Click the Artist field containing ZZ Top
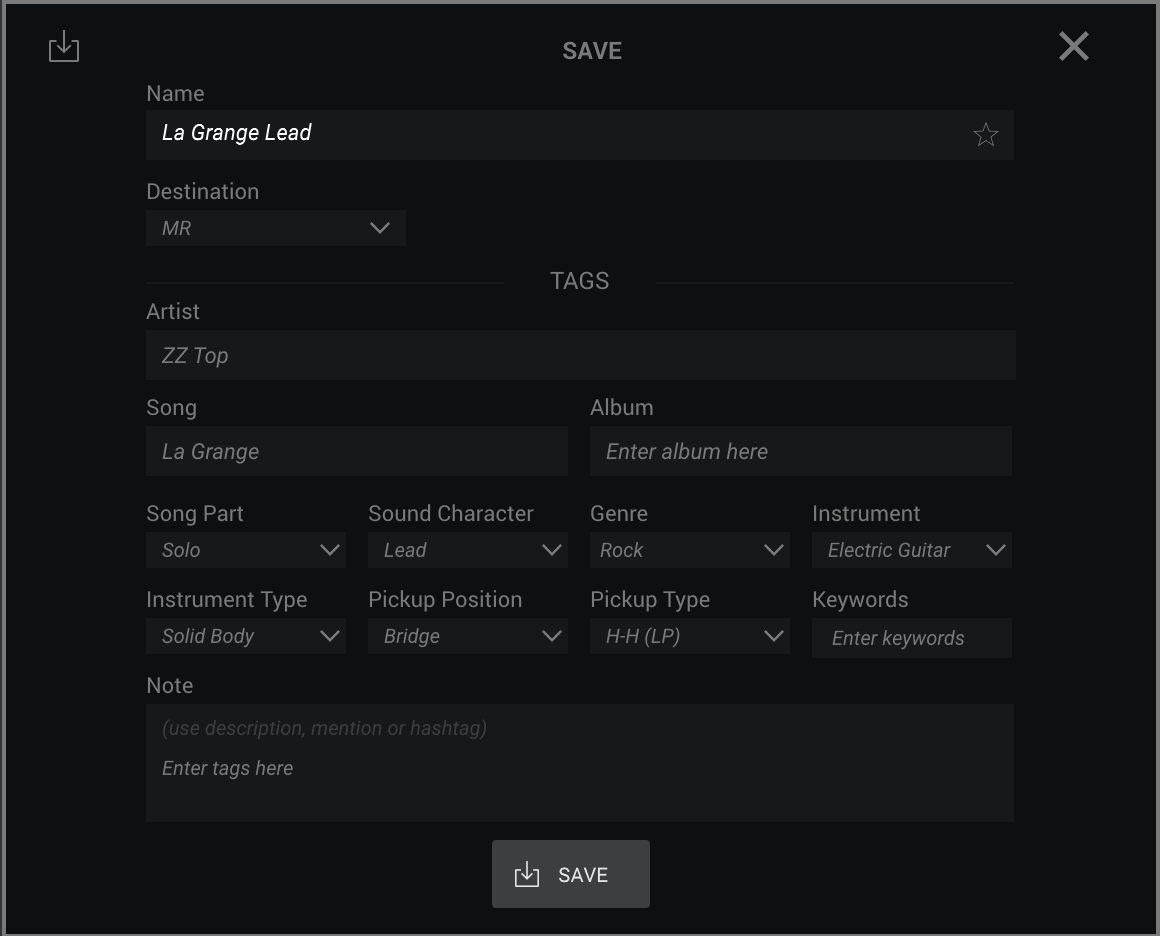 tap(581, 355)
